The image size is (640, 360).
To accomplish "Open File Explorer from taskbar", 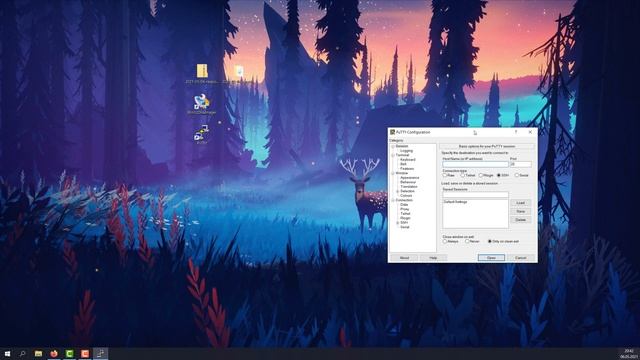I will pyautogui.click(x=38, y=353).
